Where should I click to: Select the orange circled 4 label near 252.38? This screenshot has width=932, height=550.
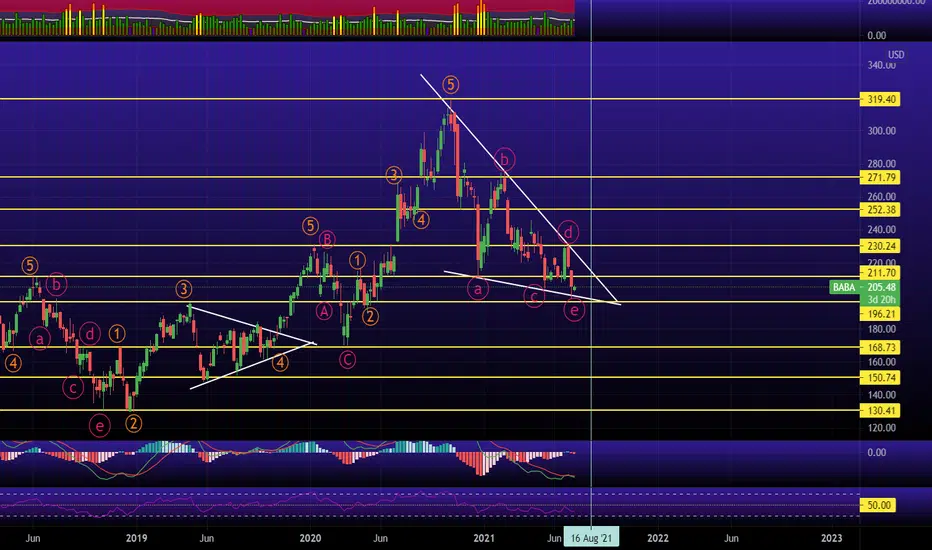[x=421, y=221]
